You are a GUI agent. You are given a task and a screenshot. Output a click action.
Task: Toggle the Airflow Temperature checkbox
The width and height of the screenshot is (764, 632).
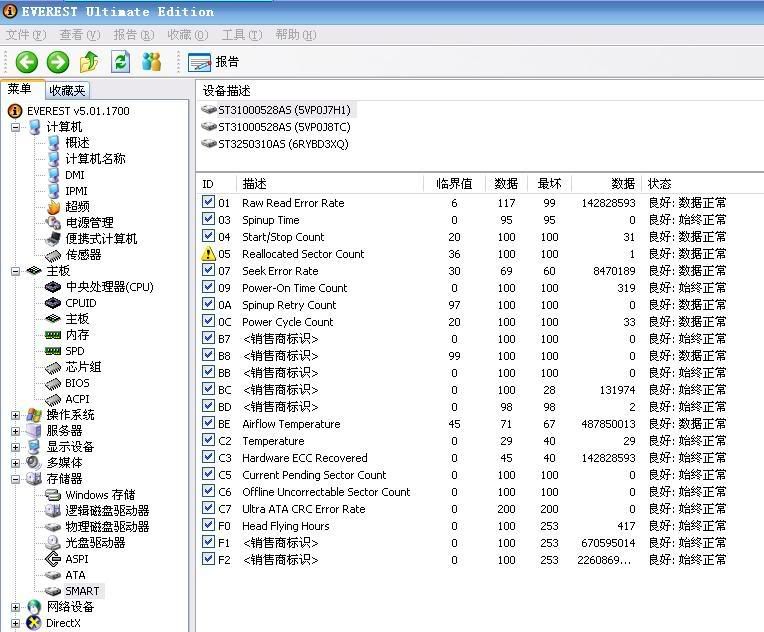(x=209, y=424)
